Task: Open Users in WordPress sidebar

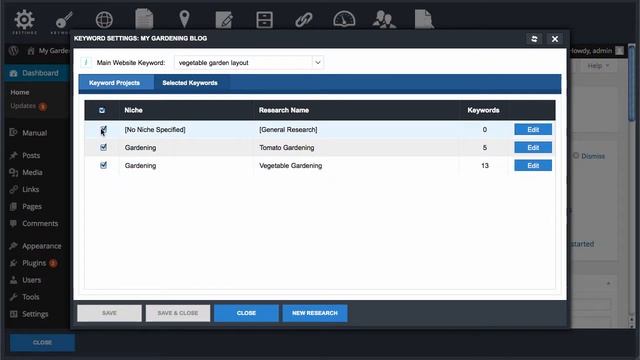Action: (31, 280)
